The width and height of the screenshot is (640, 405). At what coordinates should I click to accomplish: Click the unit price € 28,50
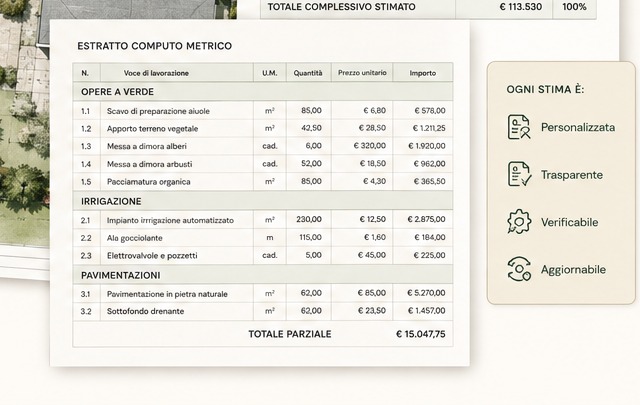(x=372, y=128)
